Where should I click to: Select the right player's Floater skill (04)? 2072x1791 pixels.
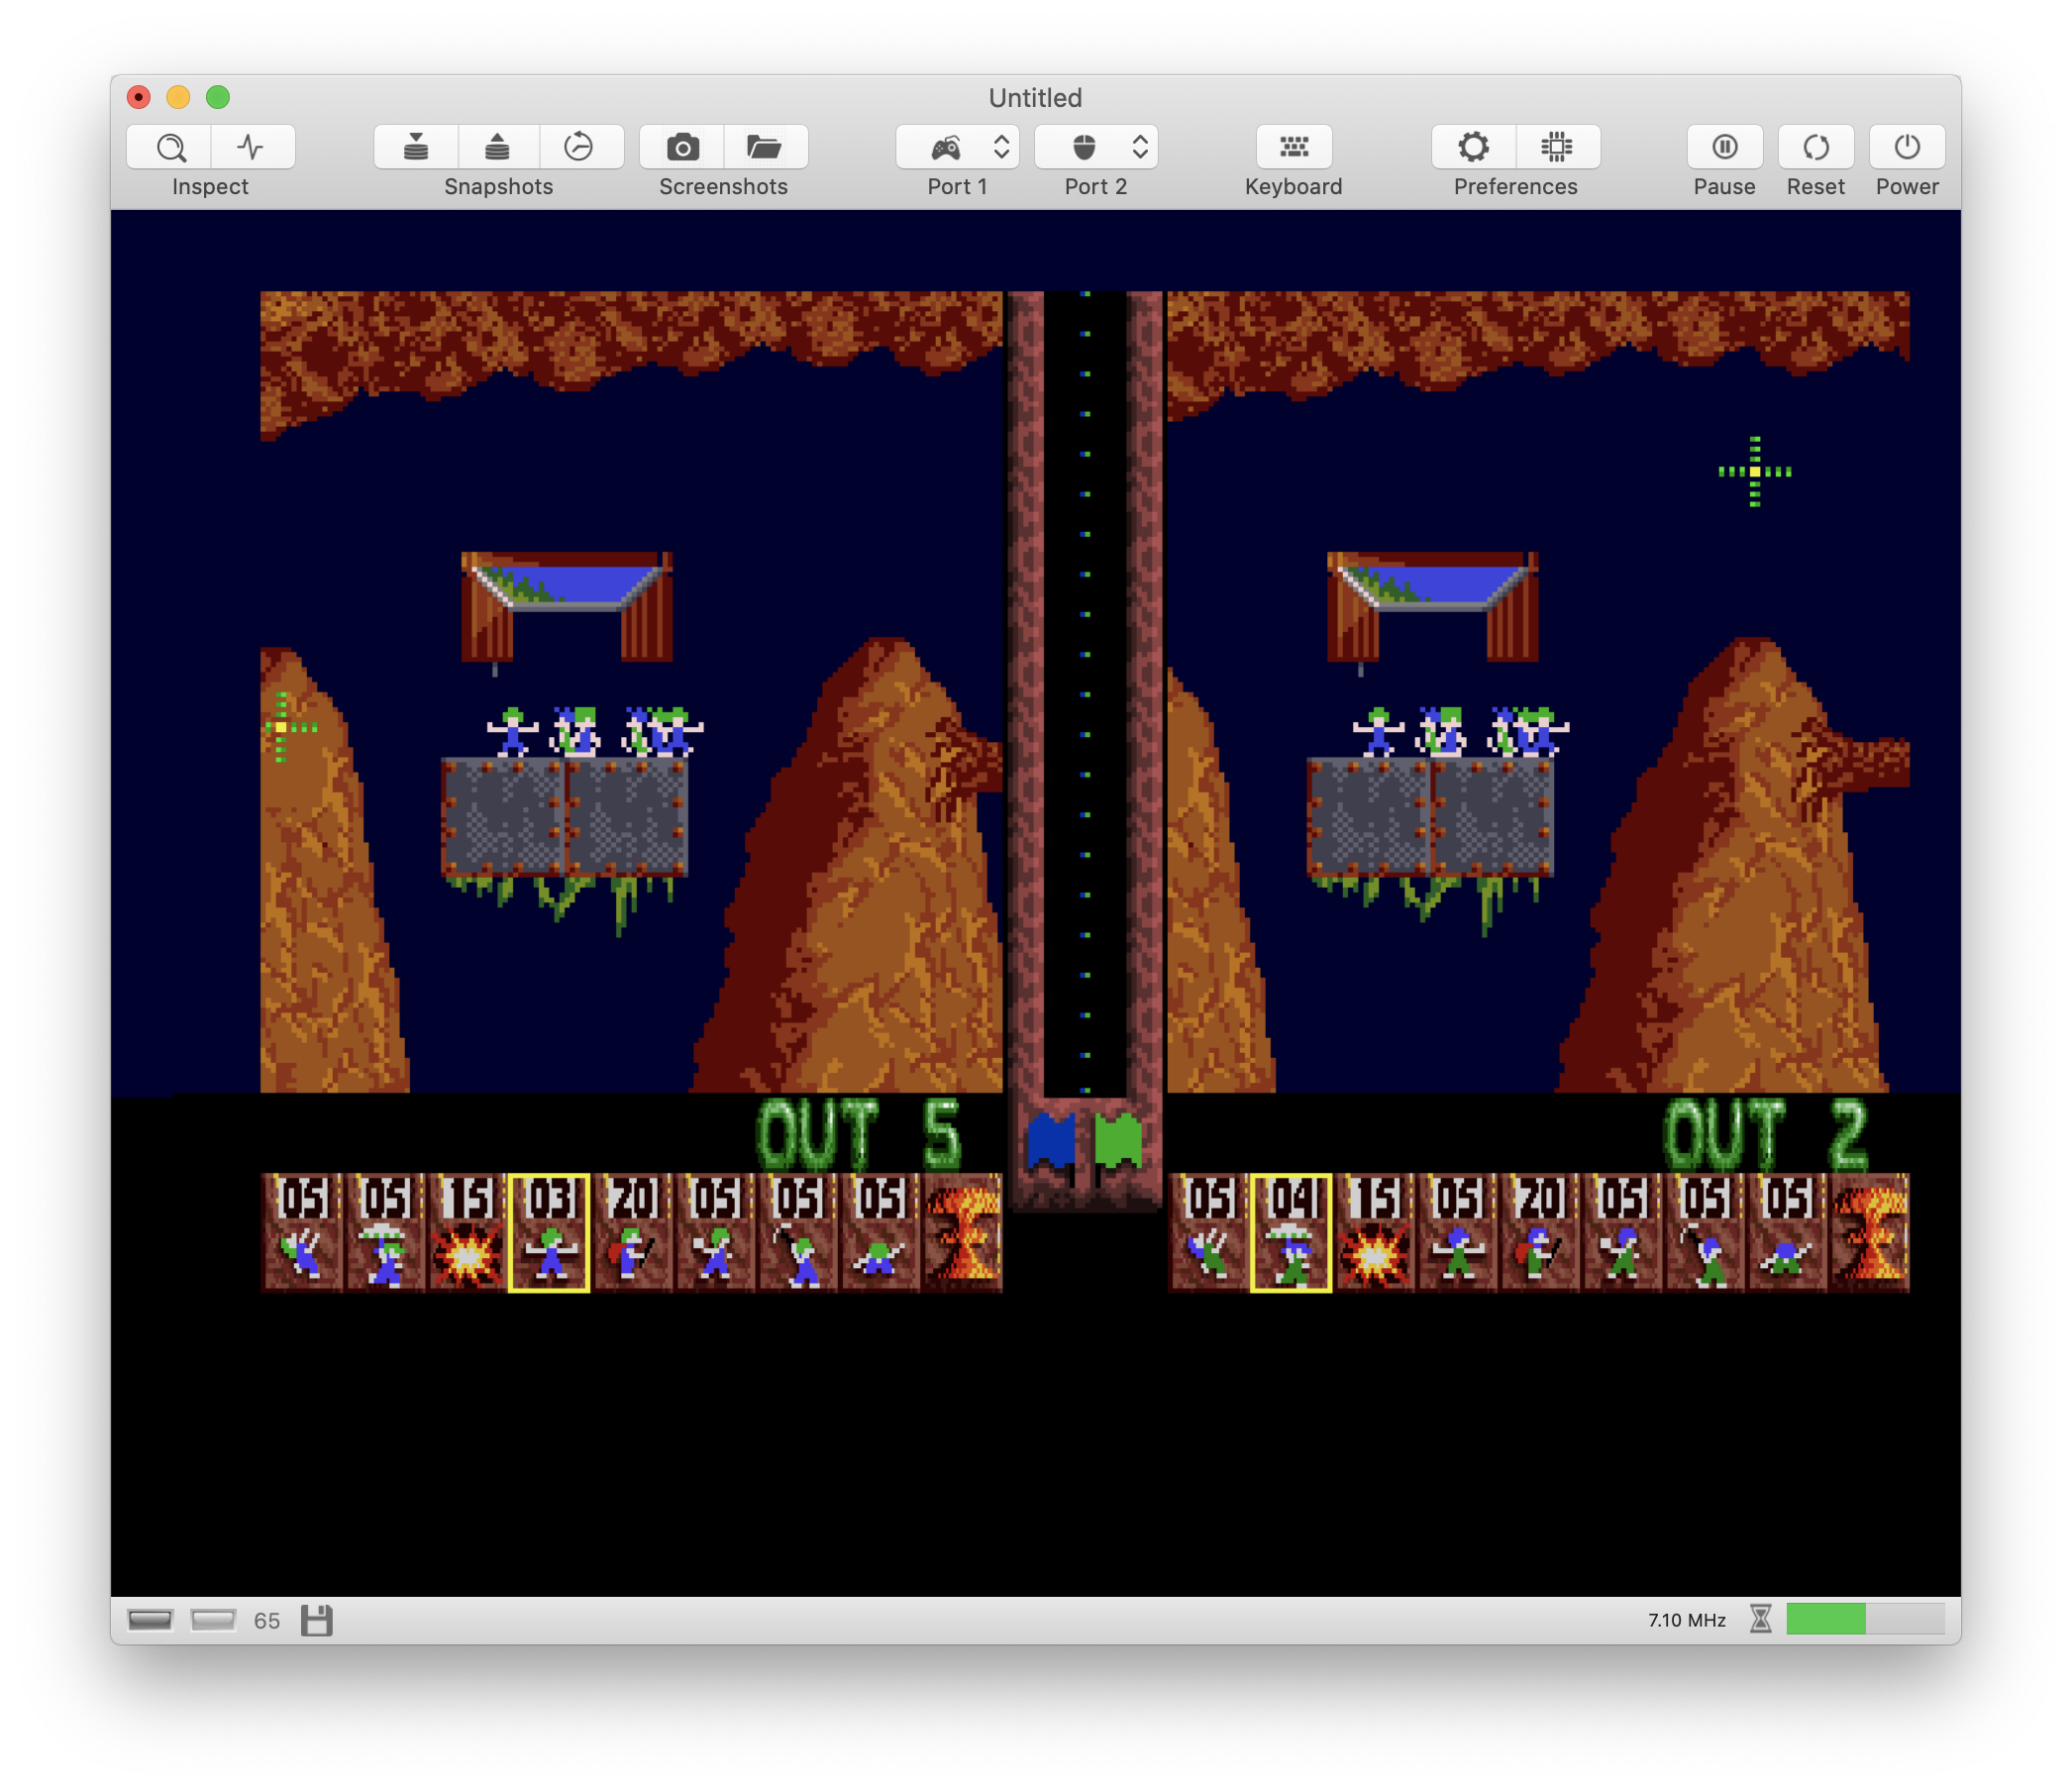click(1291, 1232)
